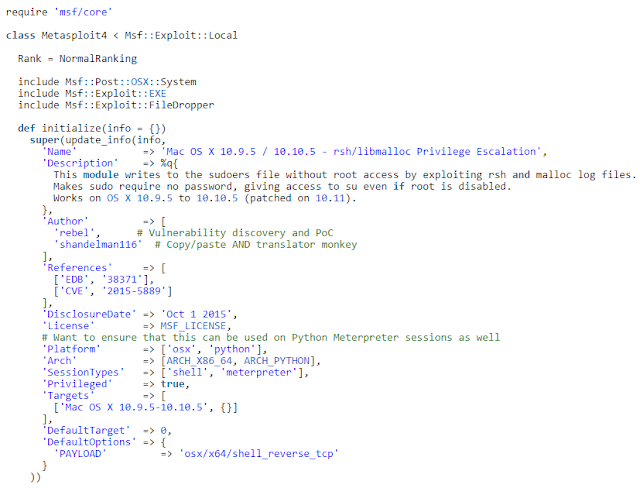Click the 'DefaultTarget' hash key
This screenshot has width=640, height=488.
pos(86,430)
